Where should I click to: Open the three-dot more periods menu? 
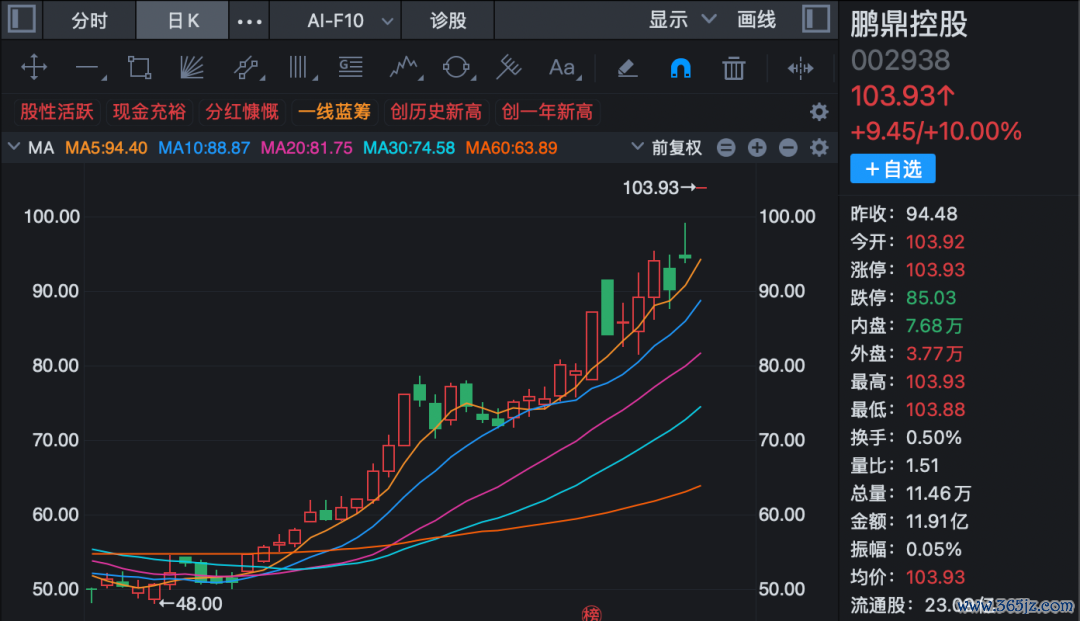249,21
